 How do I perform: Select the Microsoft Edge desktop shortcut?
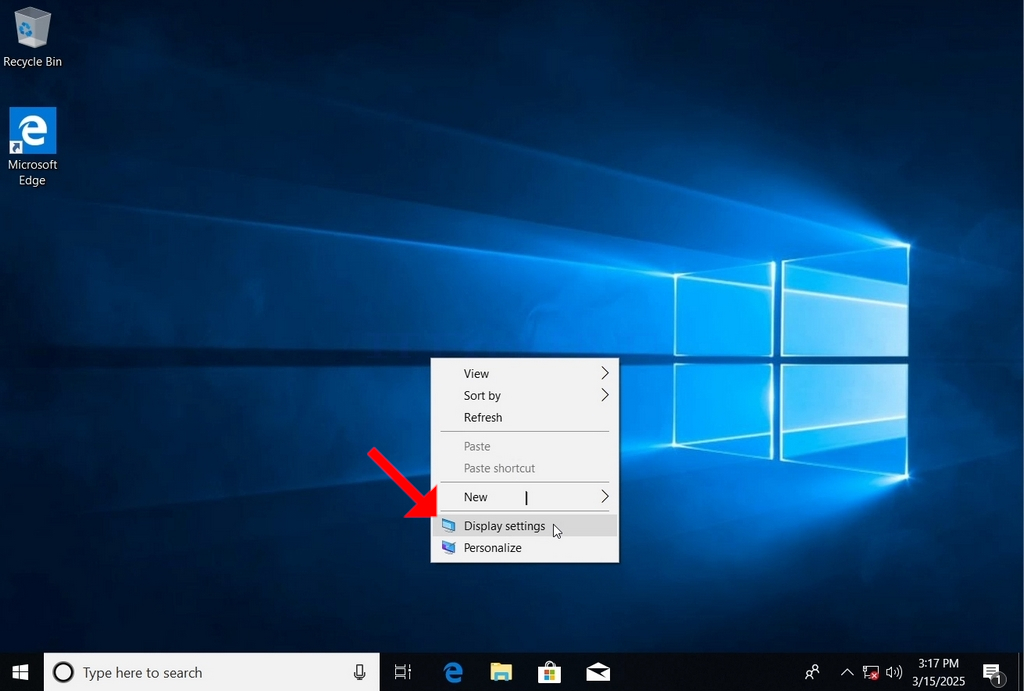(32, 147)
